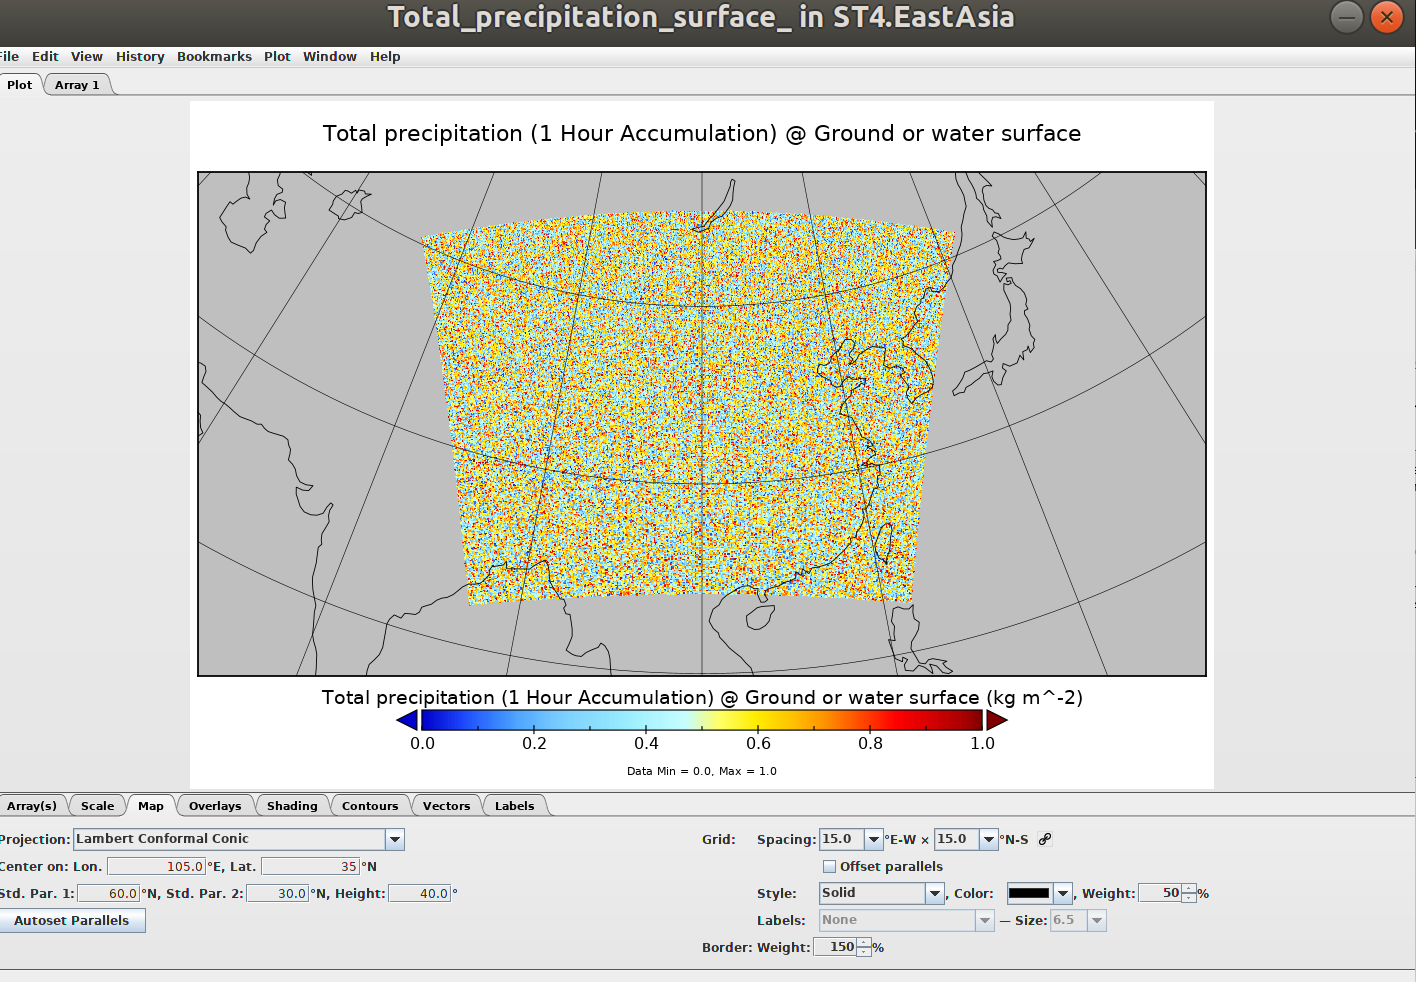This screenshot has height=982, width=1416.
Task: Click the Std. Par. 1 input field
Action: pyautogui.click(x=108, y=894)
